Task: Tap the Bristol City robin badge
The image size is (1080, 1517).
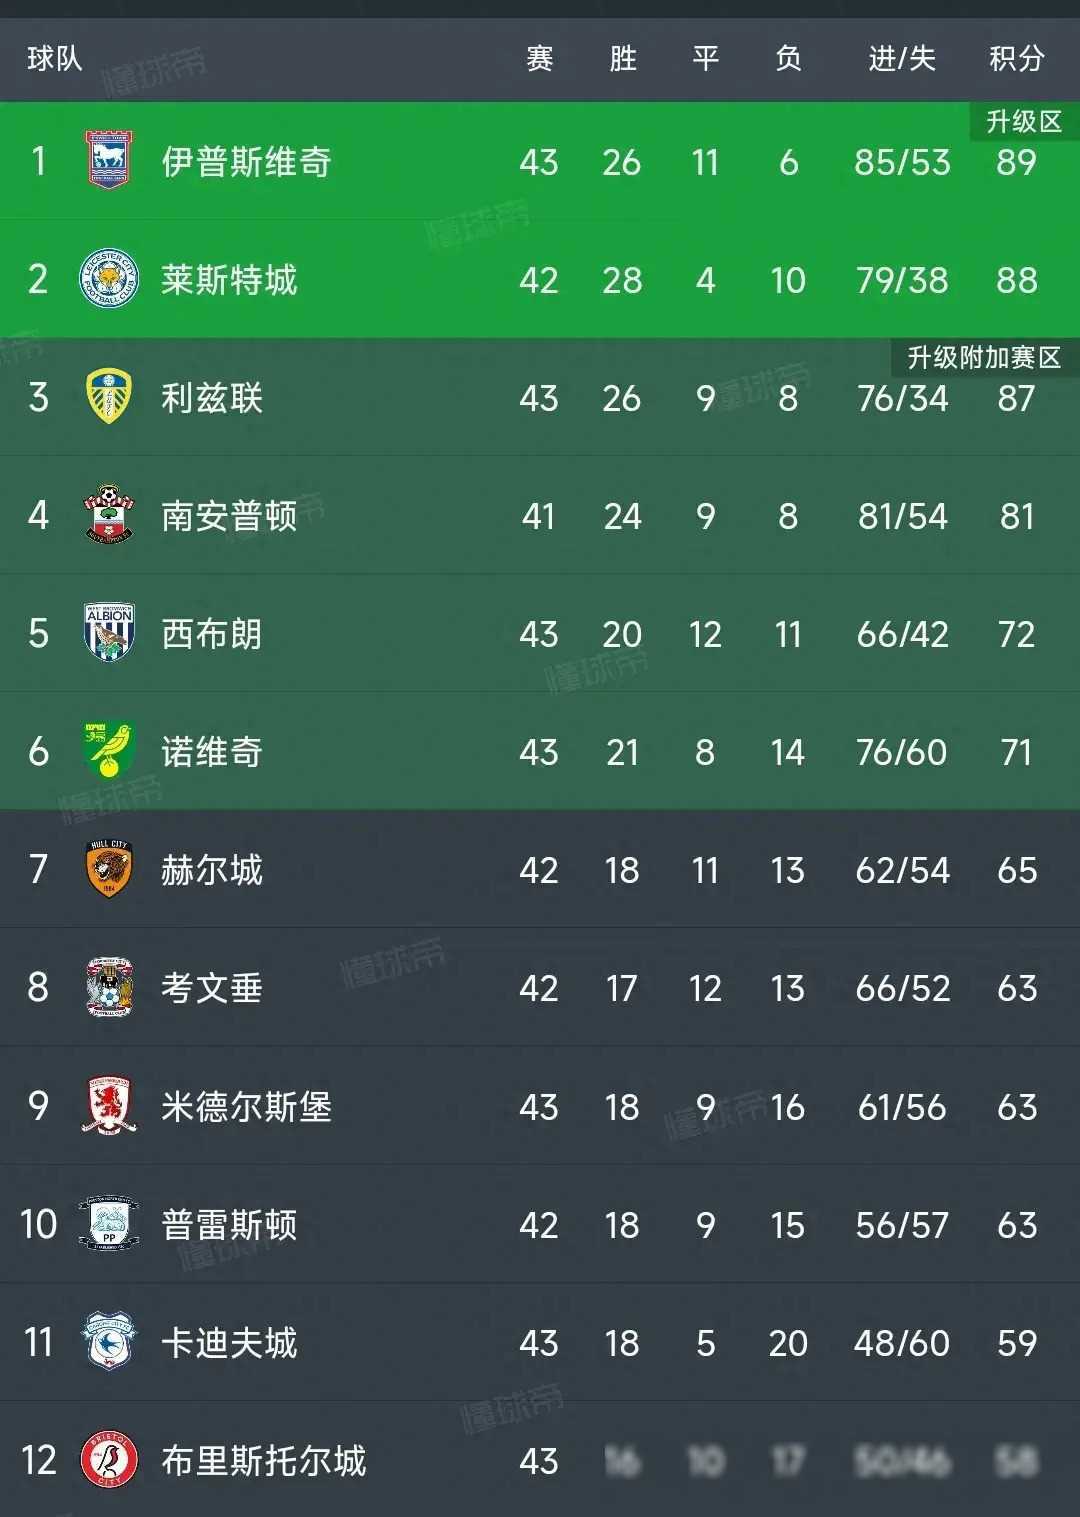Action: tap(109, 1459)
